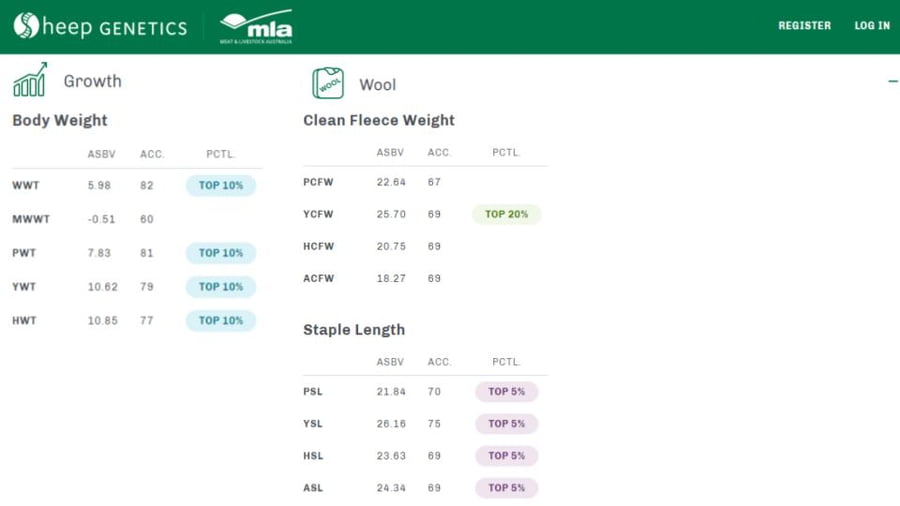The height and width of the screenshot is (506, 900).
Task: Click the PSL Top 5% badge
Action: point(507,392)
